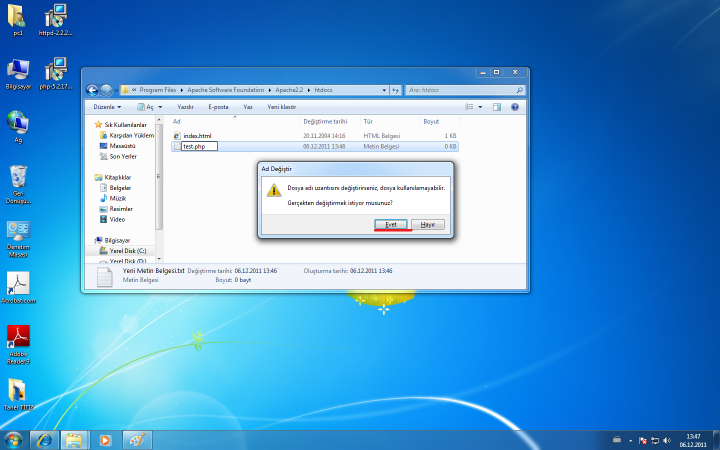This screenshot has width=720, height=450.
Task: Open the view options dropdown arrow
Action: [x=481, y=106]
